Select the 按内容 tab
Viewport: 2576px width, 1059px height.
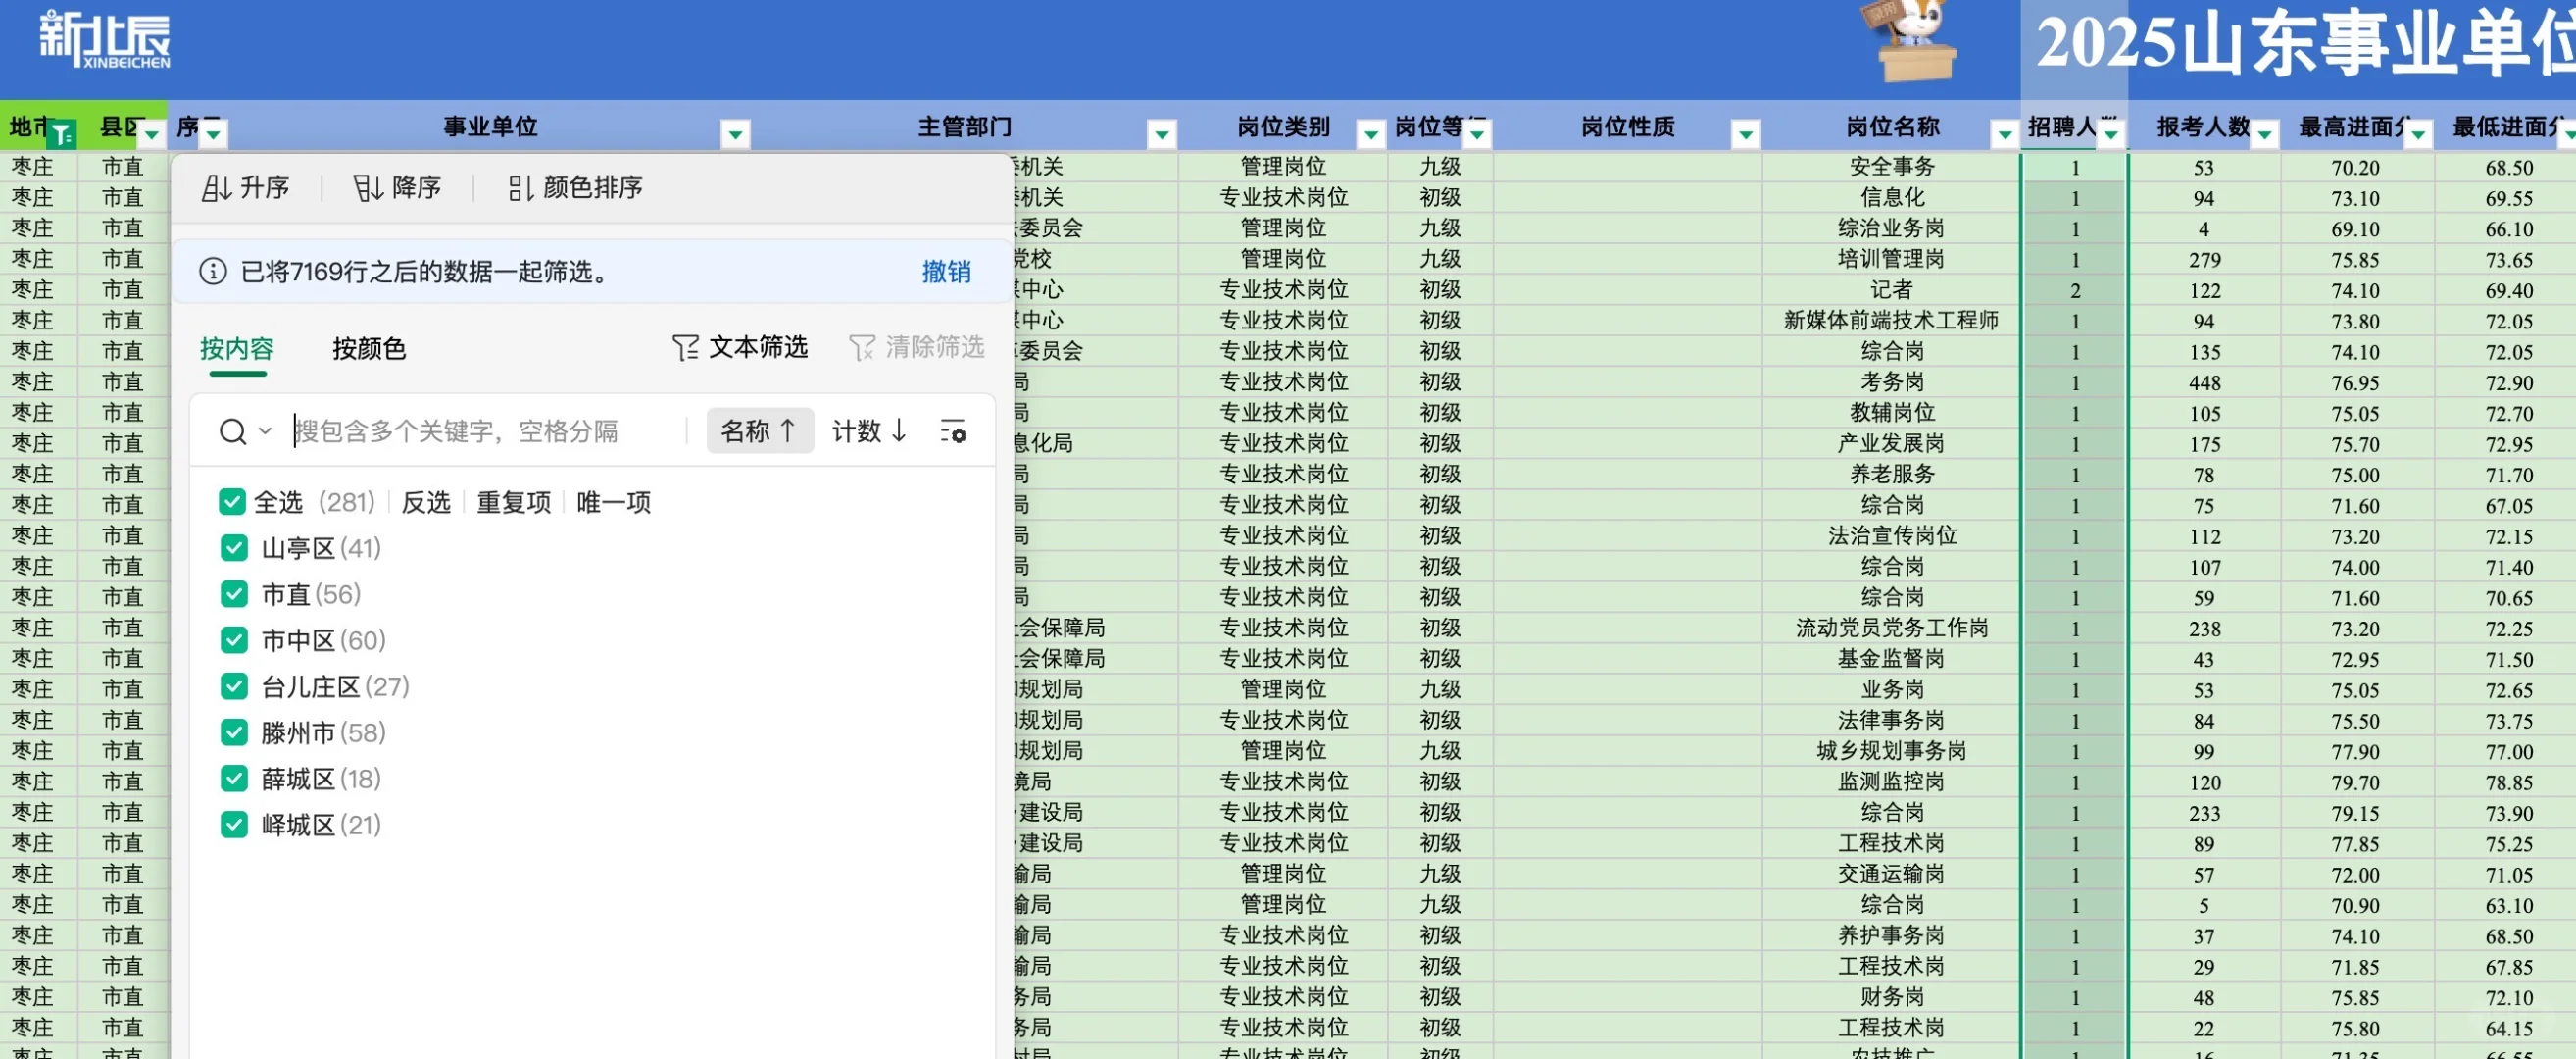tap(237, 349)
